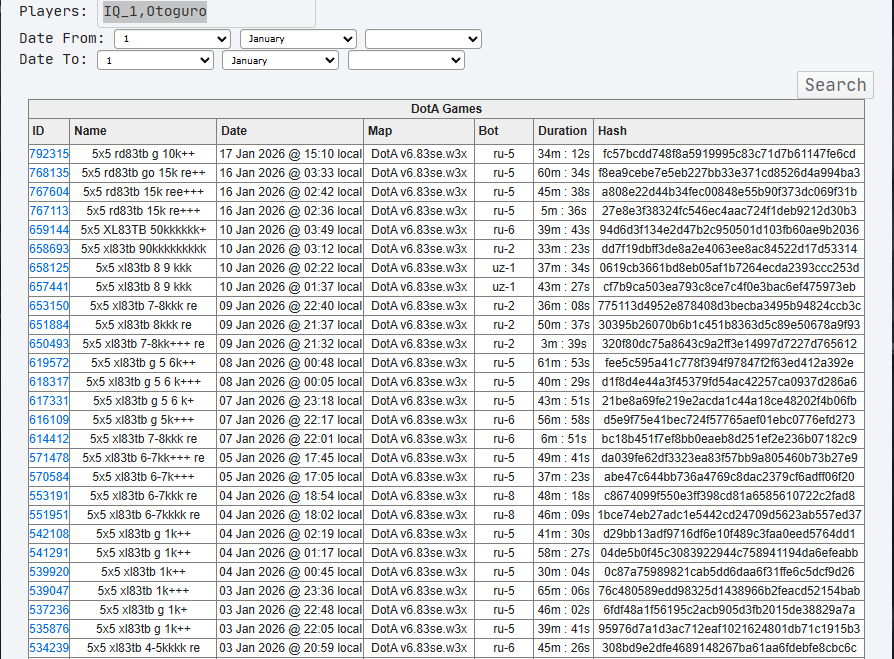Select game name '5x5 xl83tb 4-5kkkk re'

pyautogui.click(x=143, y=648)
